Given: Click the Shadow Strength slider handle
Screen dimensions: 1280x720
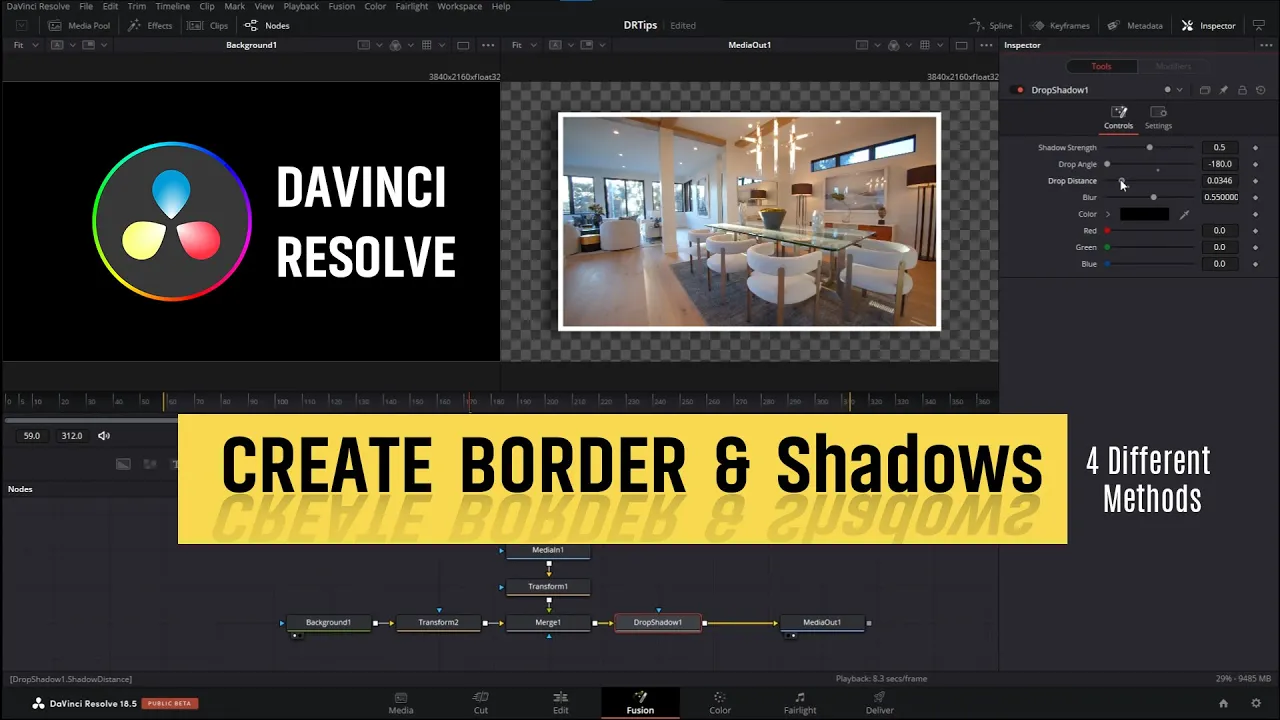Looking at the screenshot, I should [1150, 148].
